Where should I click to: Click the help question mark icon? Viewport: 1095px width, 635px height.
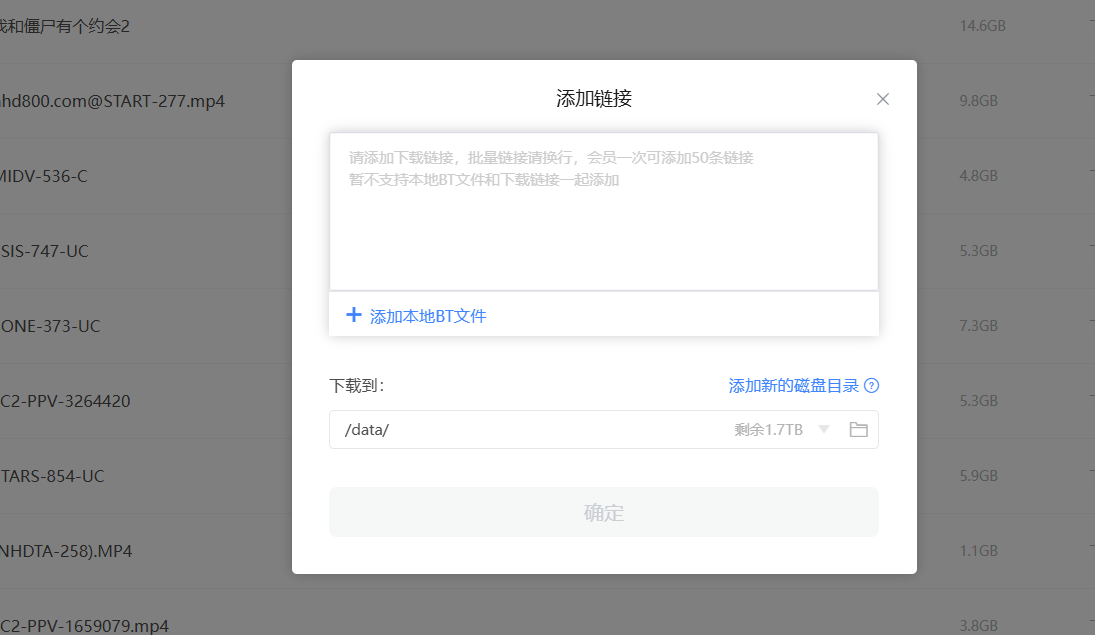click(872, 386)
